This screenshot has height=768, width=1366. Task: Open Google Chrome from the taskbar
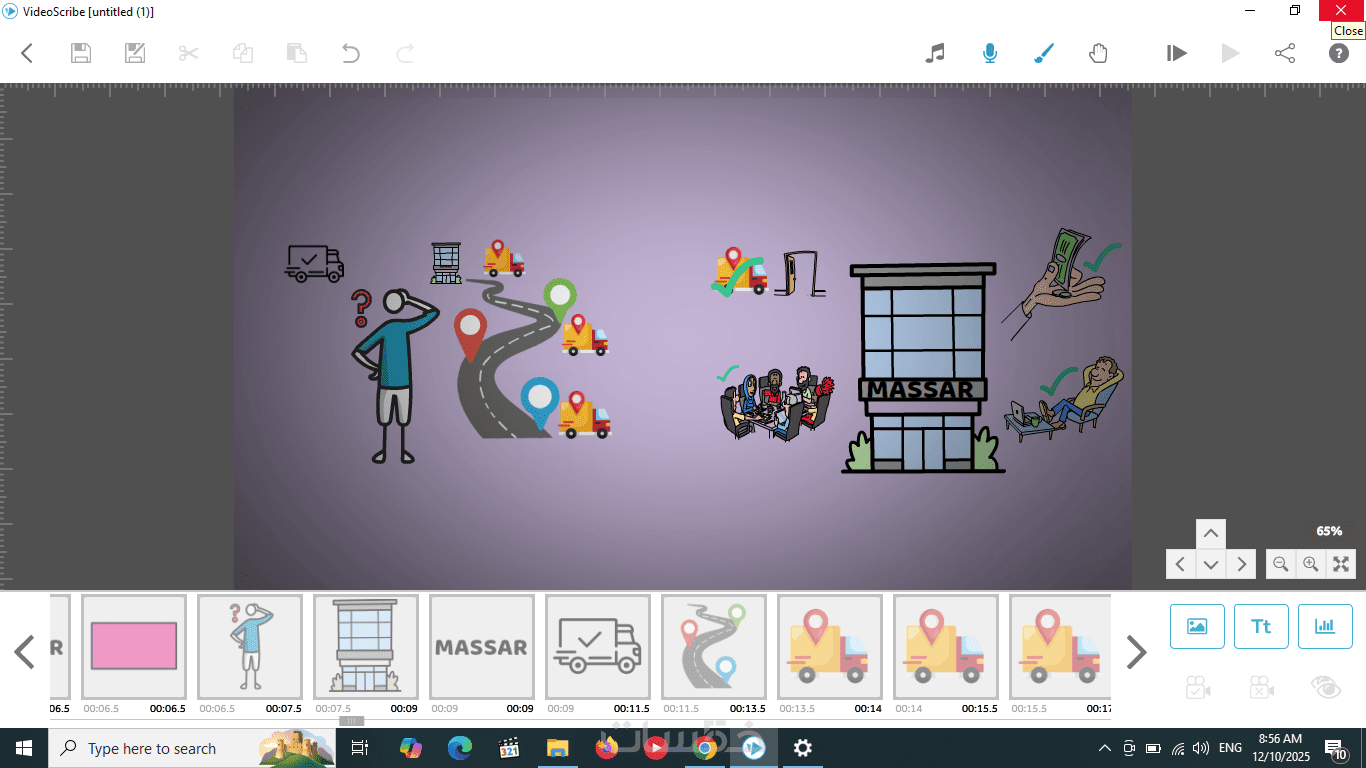[x=704, y=748]
